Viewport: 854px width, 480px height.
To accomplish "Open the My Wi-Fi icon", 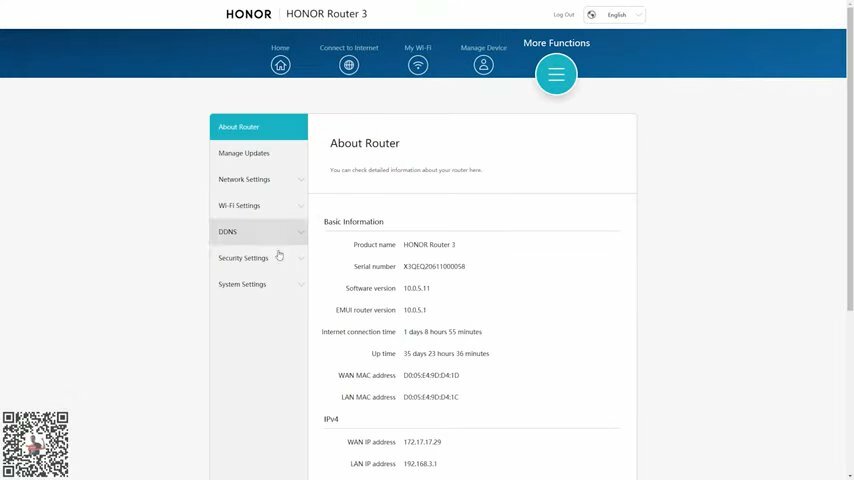I will pyautogui.click(x=418, y=65).
